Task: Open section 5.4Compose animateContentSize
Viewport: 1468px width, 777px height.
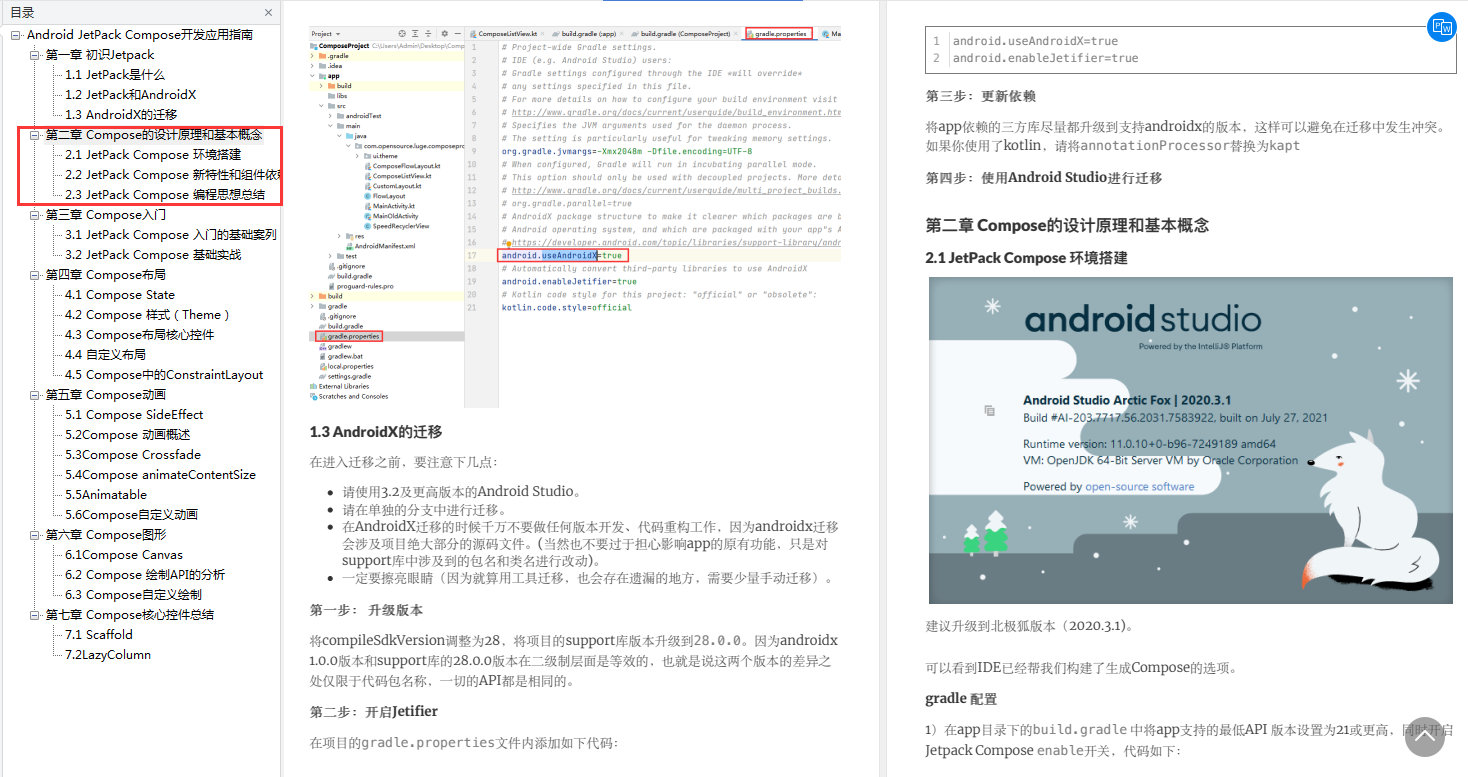Action: click(x=161, y=475)
